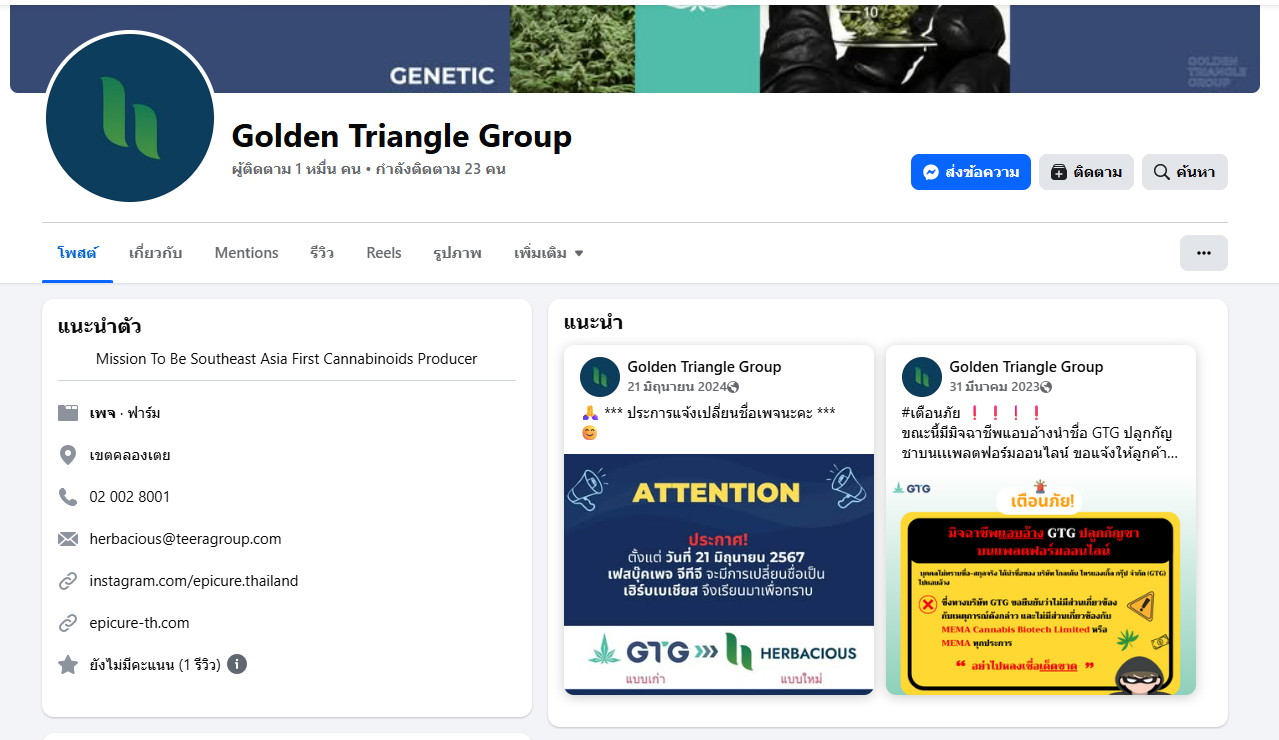The height and width of the screenshot is (740, 1279).
Task: Click the info icon beside review rating
Action: point(237,664)
